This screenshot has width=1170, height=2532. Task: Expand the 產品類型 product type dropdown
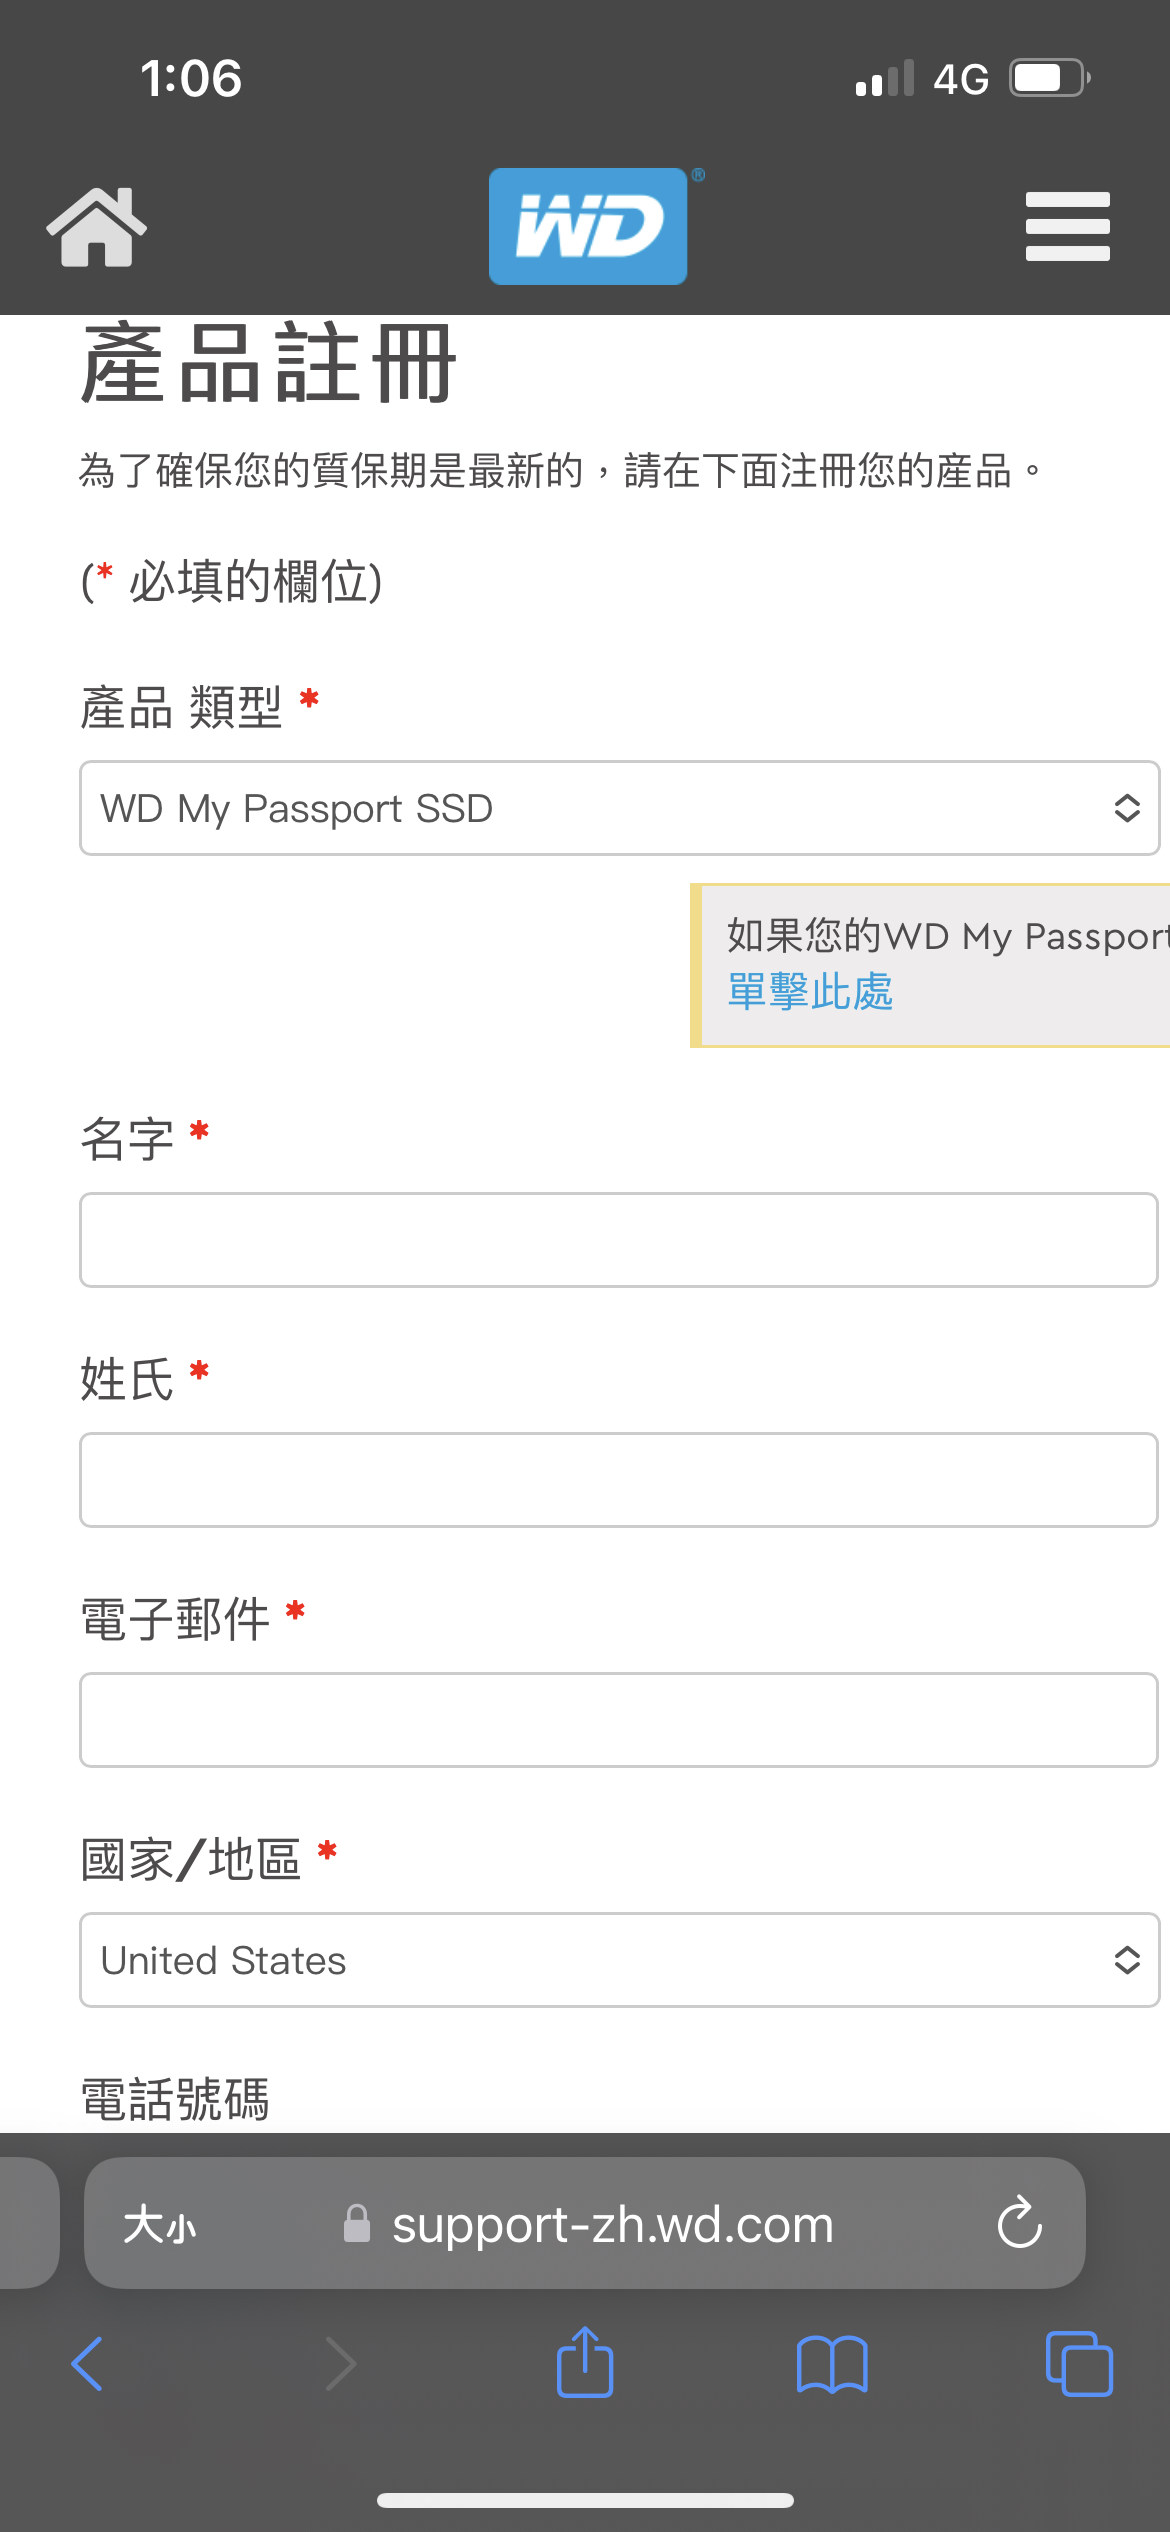coord(619,808)
